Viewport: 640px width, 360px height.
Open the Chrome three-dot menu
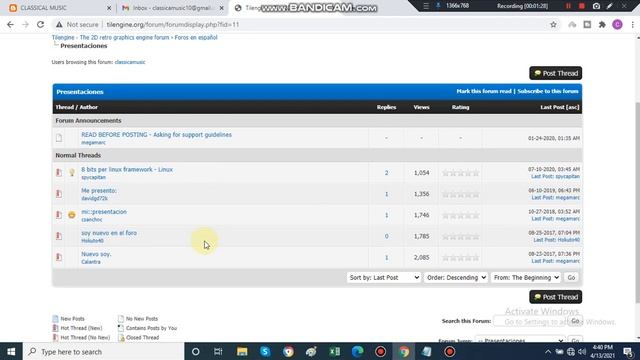coord(632,24)
